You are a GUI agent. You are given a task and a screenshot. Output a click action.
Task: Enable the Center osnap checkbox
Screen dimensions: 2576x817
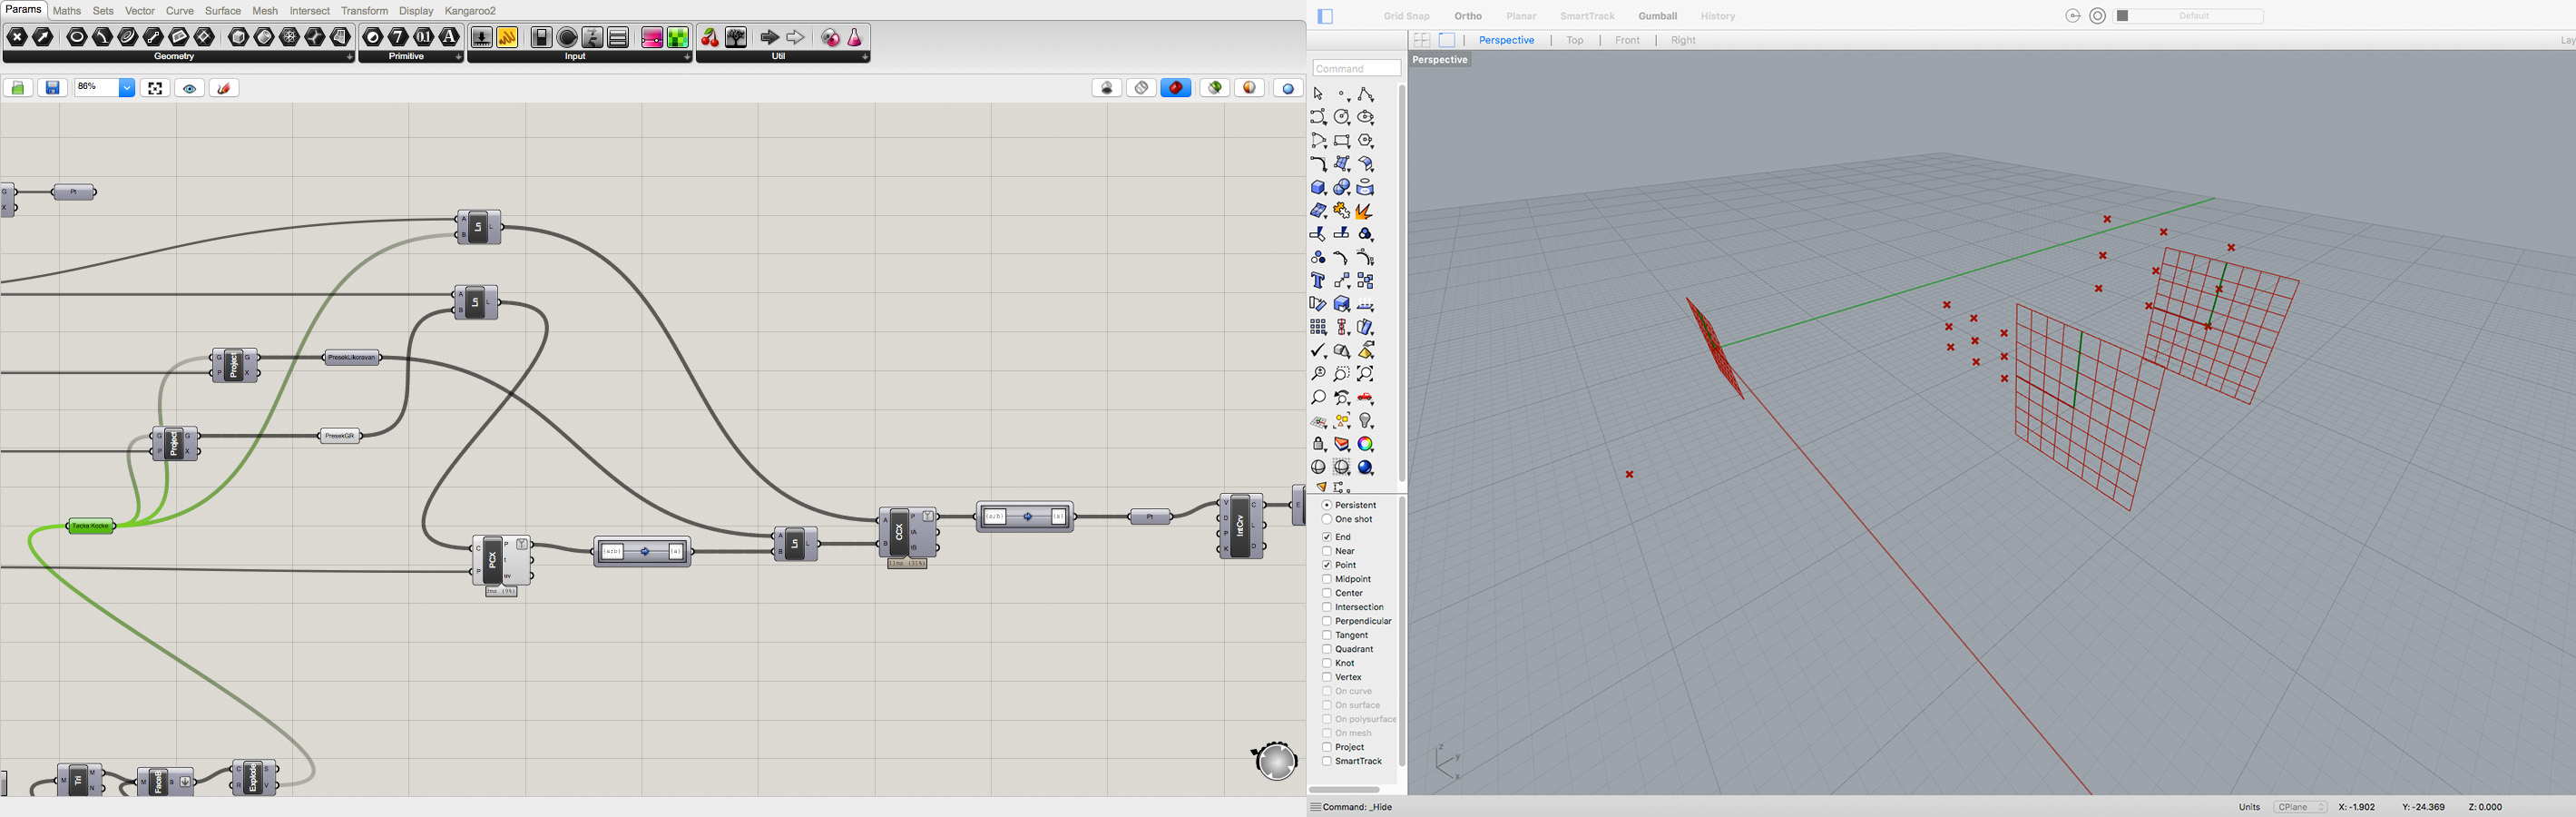[x=1327, y=593]
